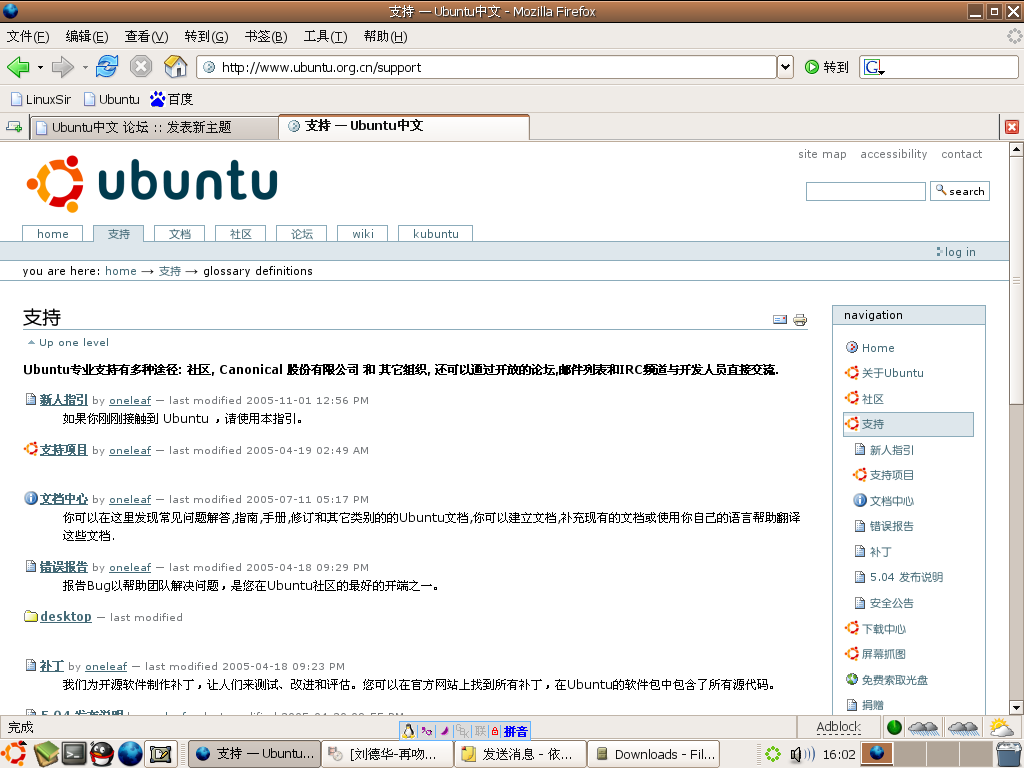The height and width of the screenshot is (768, 1024).
Task: Close the current tab with red X
Action: [1012, 127]
